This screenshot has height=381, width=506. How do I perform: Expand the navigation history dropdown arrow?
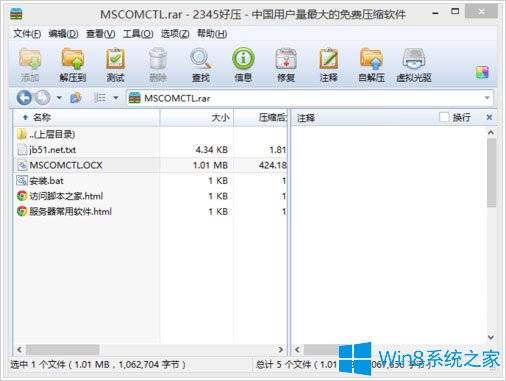tap(59, 98)
